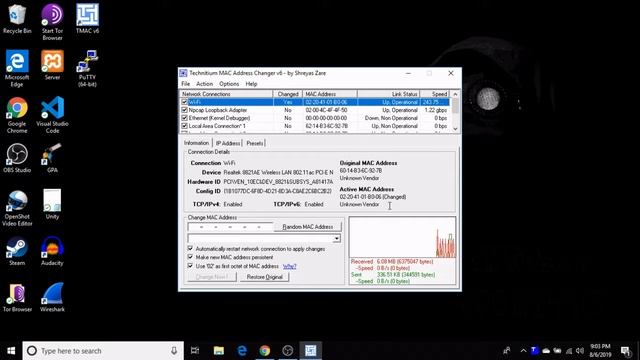Image resolution: width=640 pixels, height=360 pixels.
Task: Click the network traffic graph
Action: (x=402, y=237)
